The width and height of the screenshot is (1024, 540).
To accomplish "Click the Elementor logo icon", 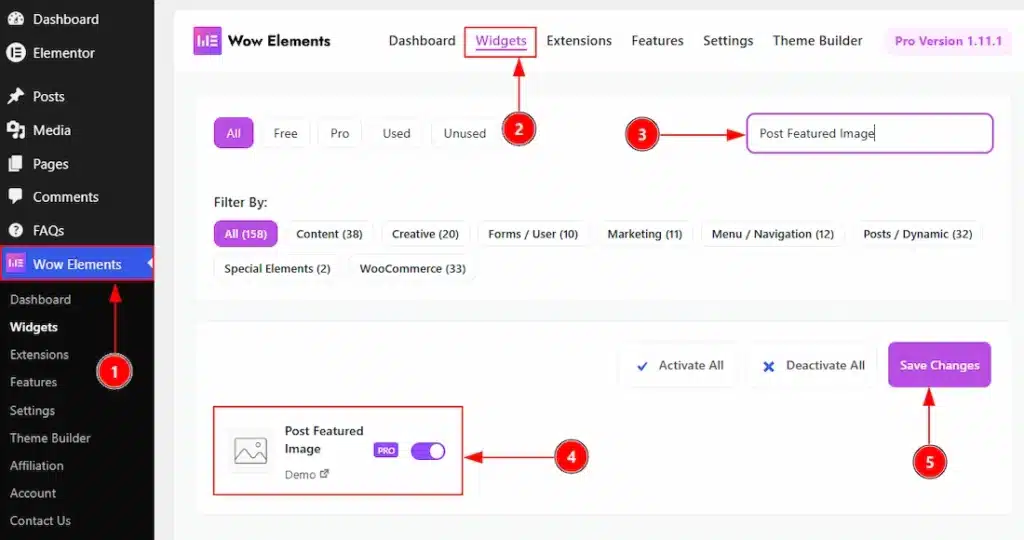I will (16, 52).
